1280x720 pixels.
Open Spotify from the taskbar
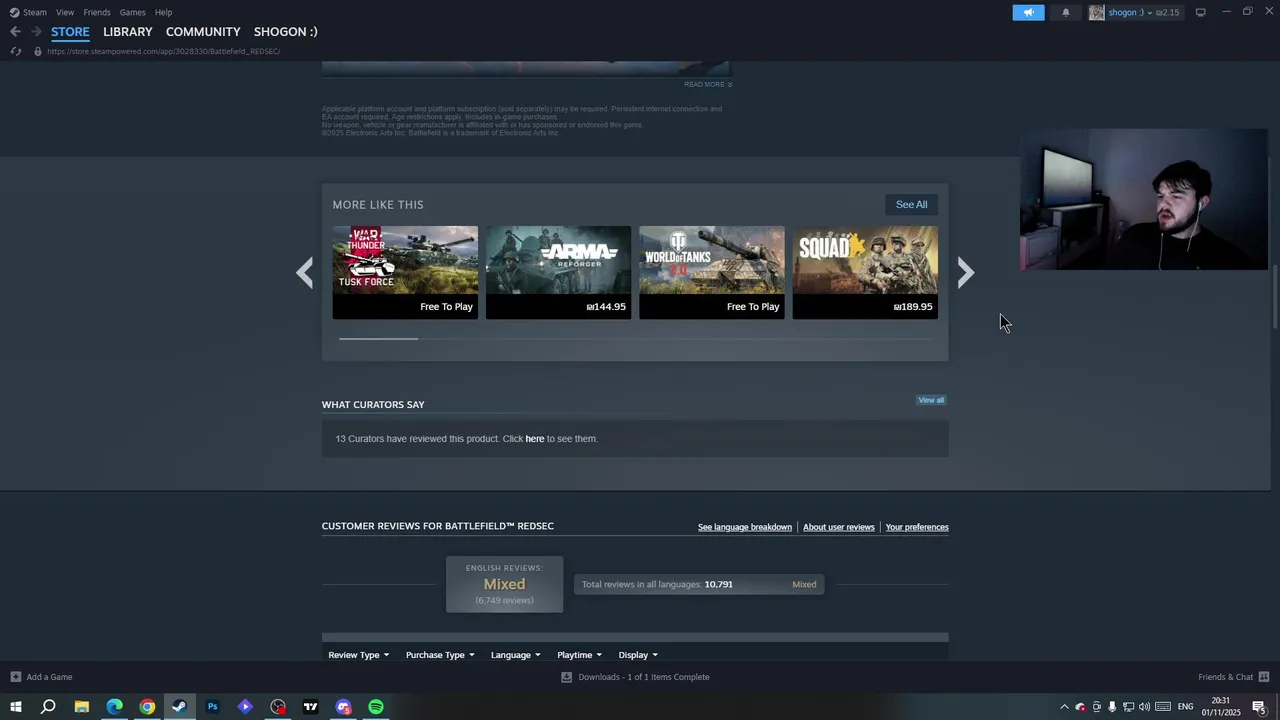coord(376,707)
